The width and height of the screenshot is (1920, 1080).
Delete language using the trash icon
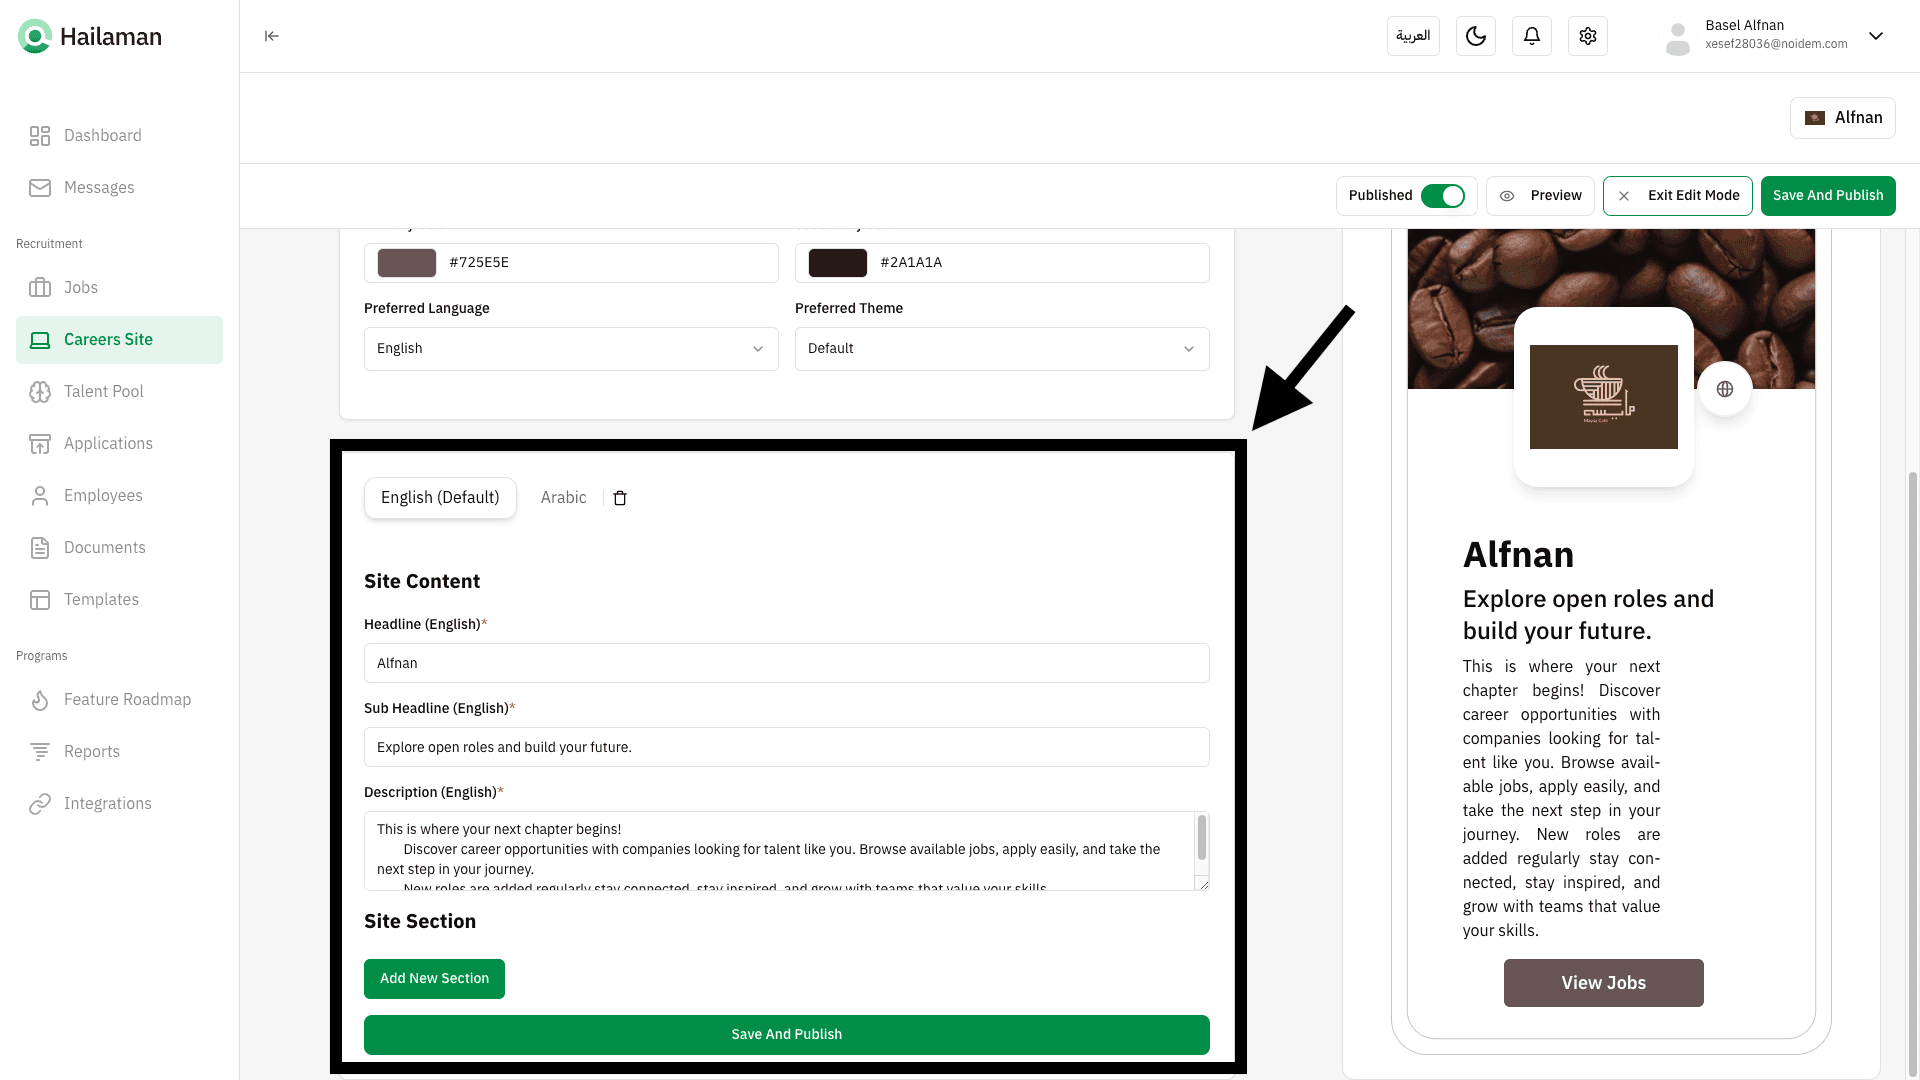click(x=620, y=498)
